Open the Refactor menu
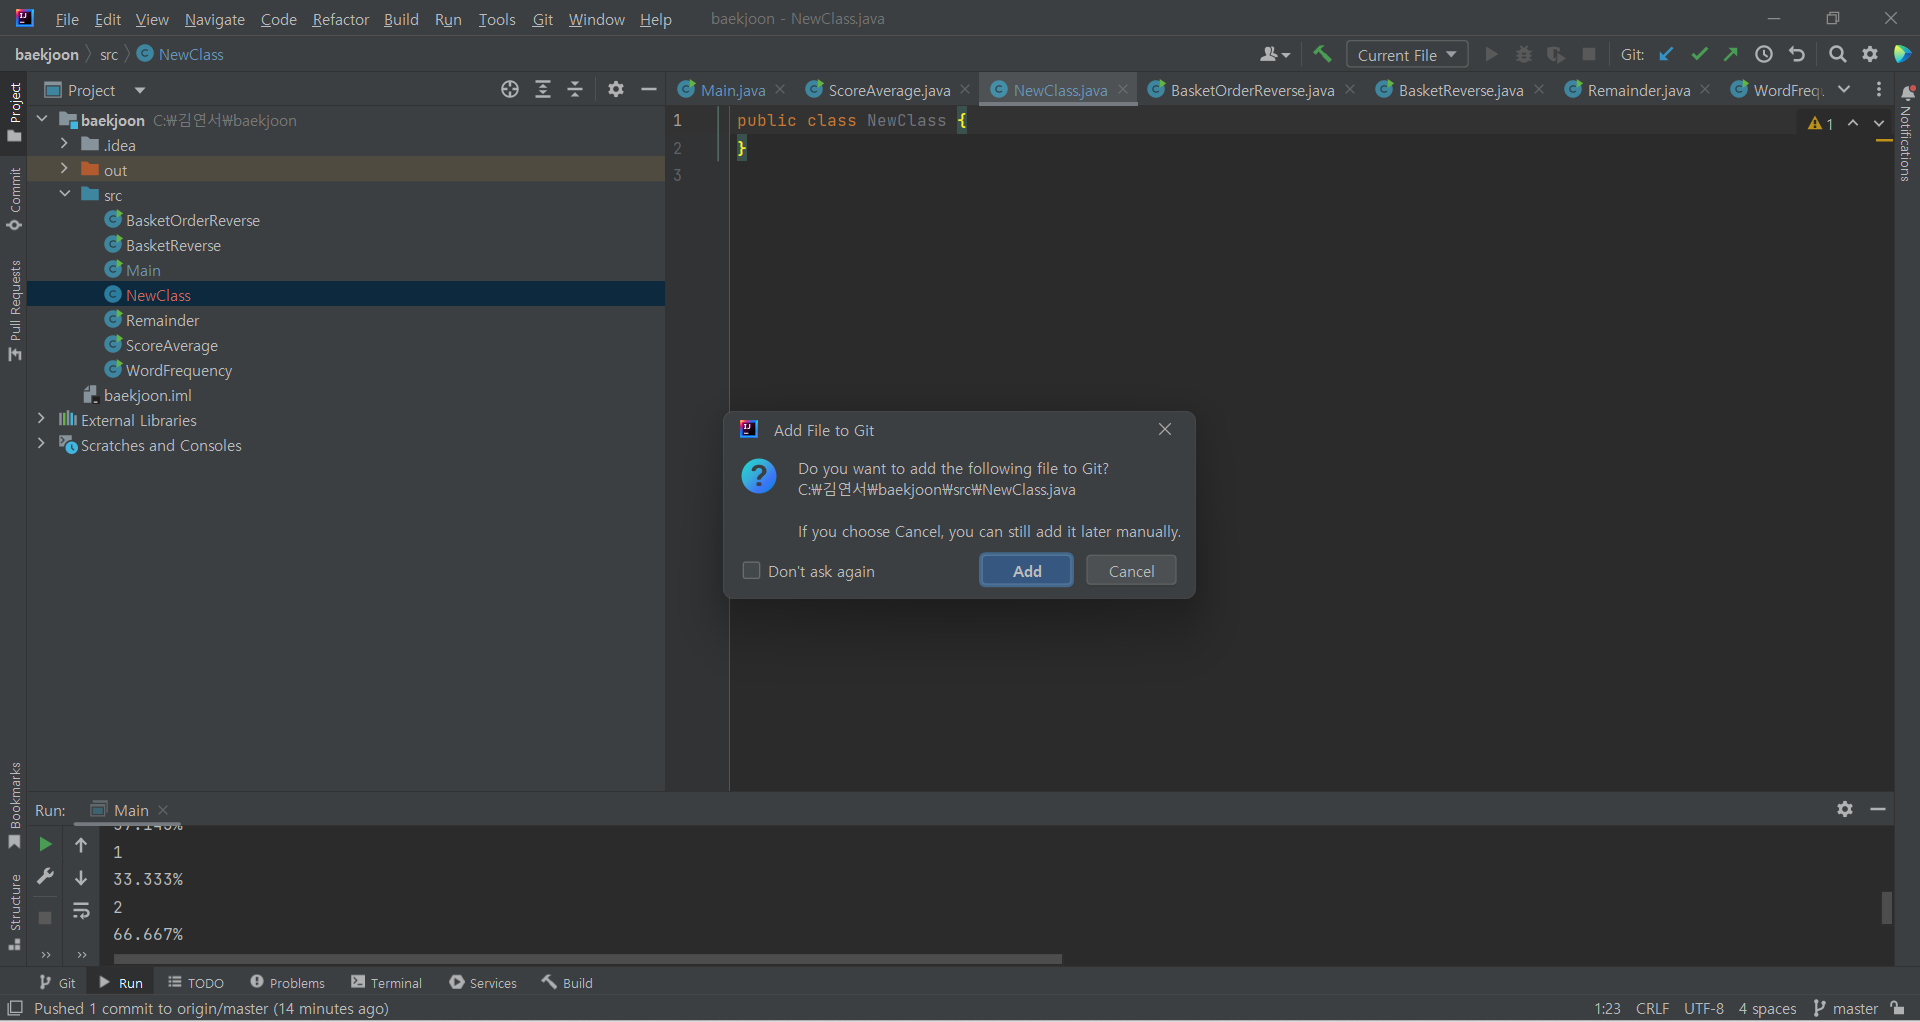 coord(340,19)
